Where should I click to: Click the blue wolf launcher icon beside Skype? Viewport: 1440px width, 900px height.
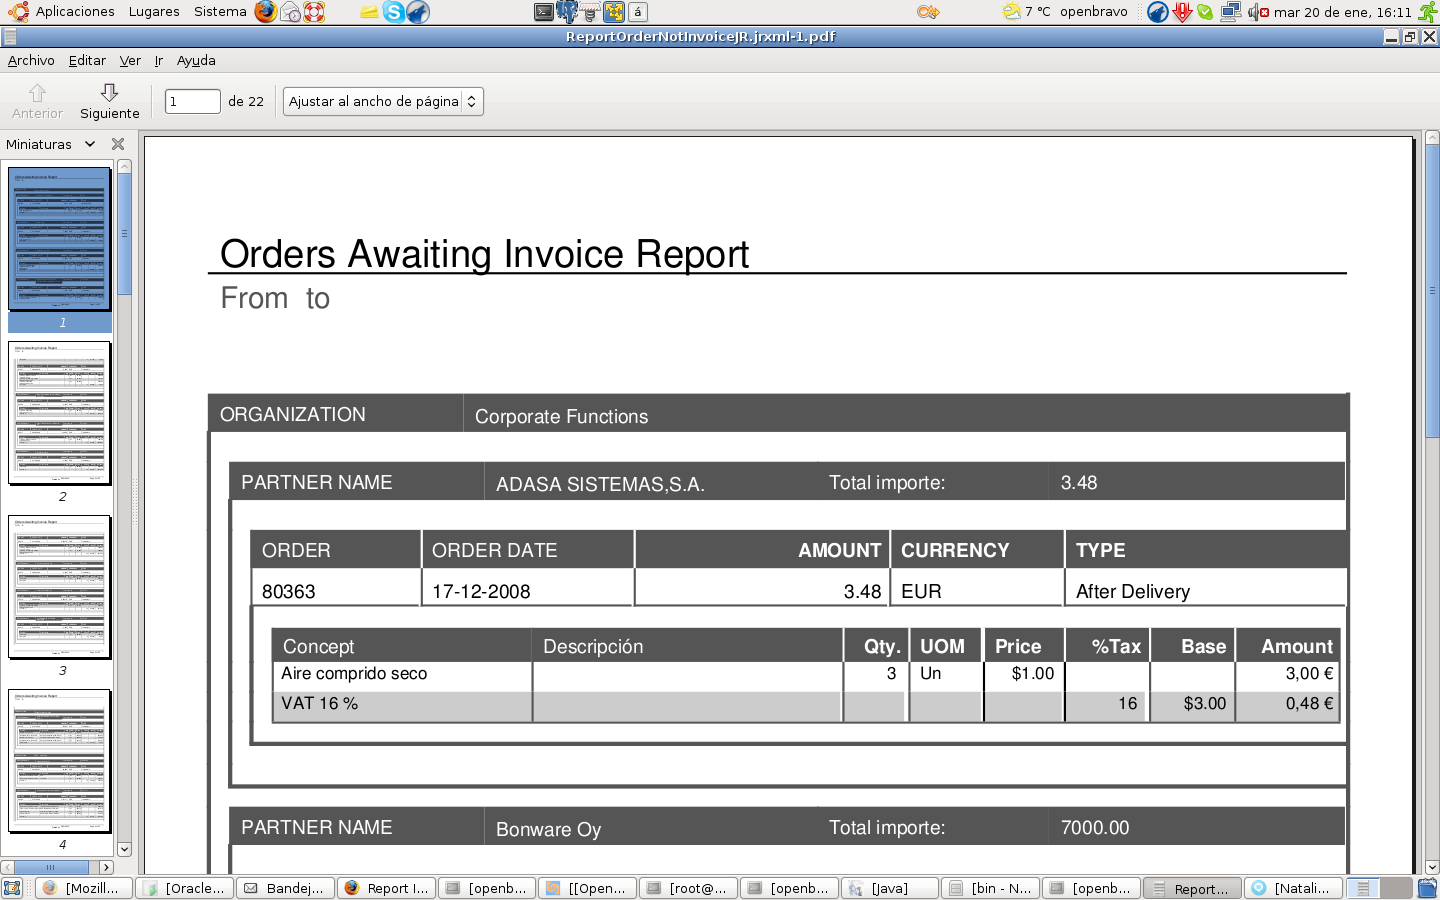(418, 12)
